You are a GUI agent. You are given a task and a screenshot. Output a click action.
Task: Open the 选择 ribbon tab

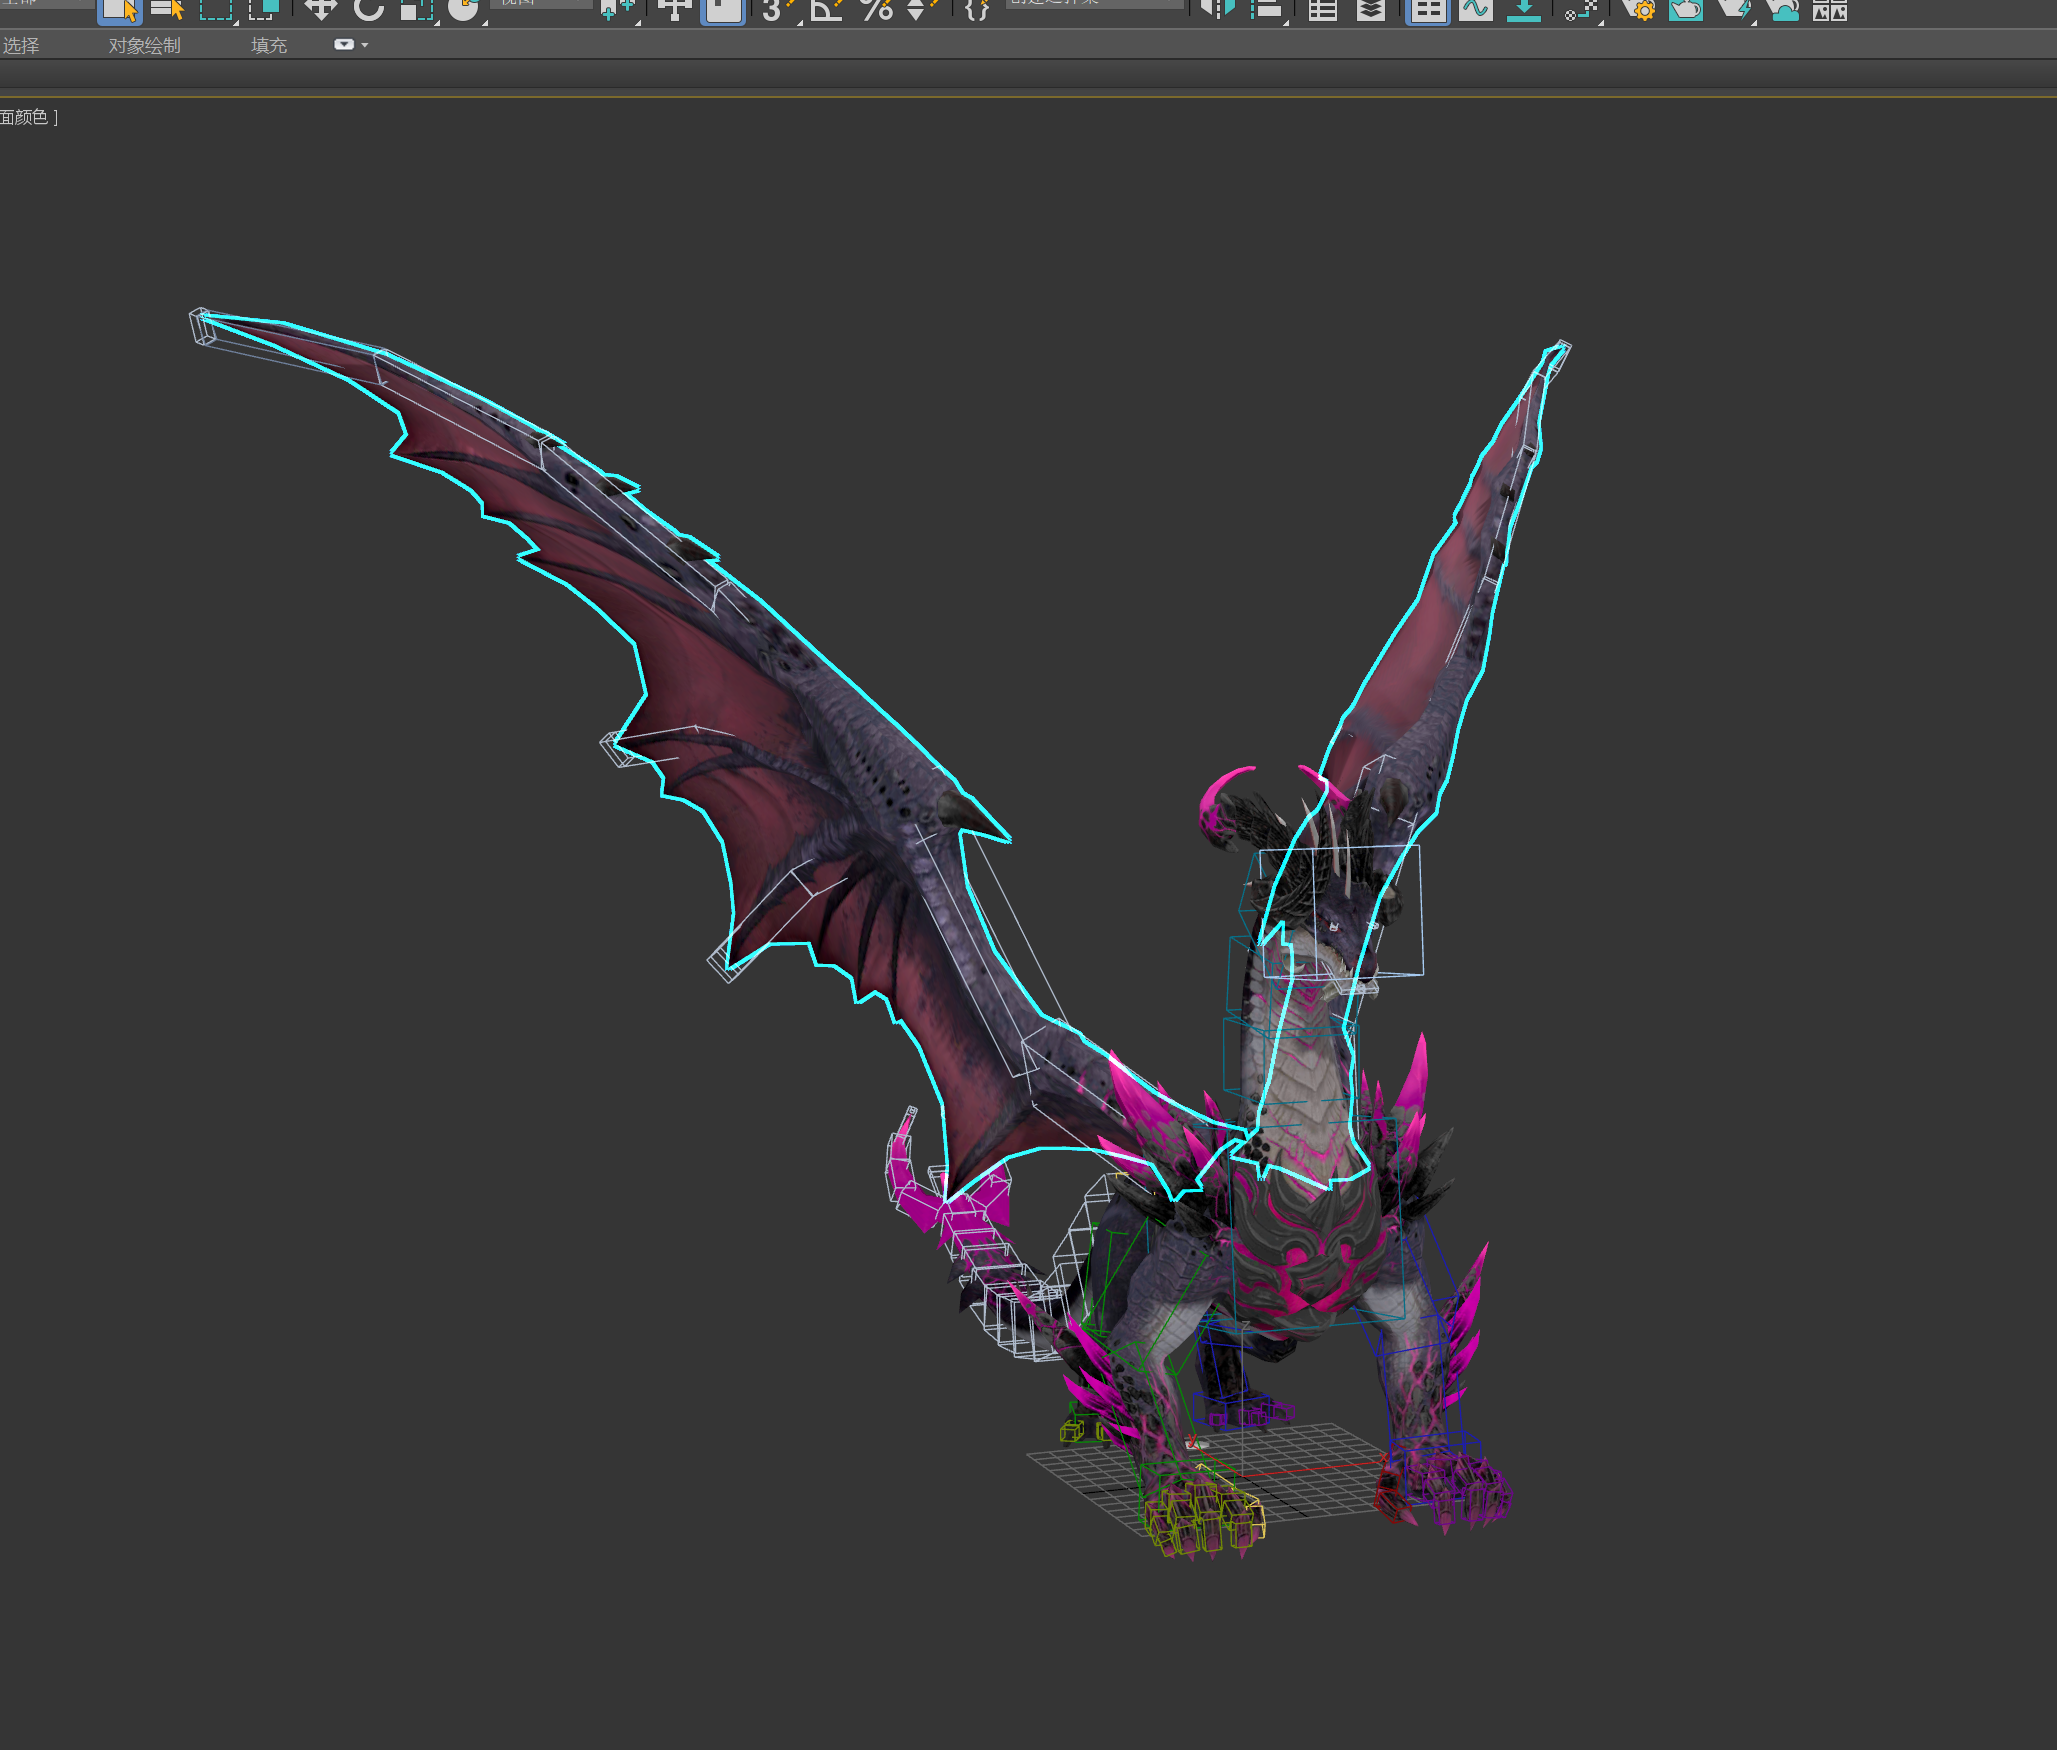point(21,46)
